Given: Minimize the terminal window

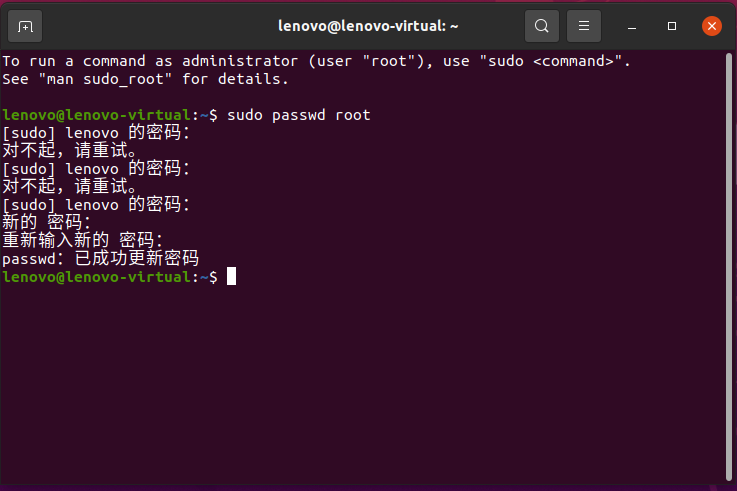Looking at the screenshot, I should pos(632,27).
